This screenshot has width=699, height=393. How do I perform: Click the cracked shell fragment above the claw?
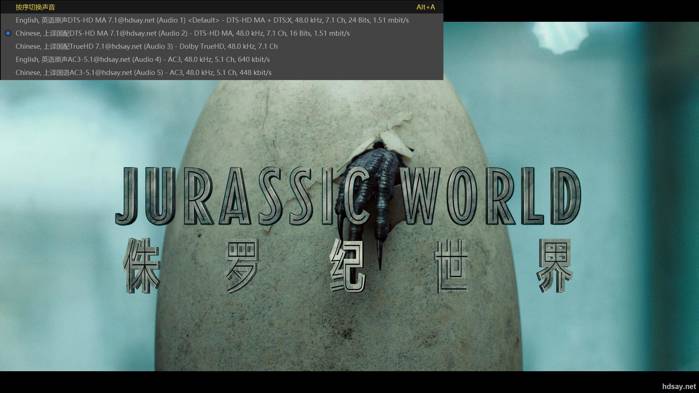pos(391,133)
